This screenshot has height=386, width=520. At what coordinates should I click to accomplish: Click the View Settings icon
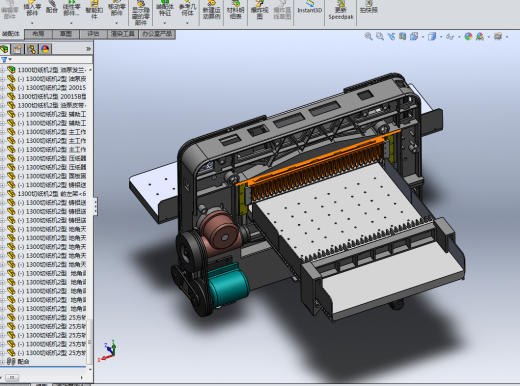point(498,36)
